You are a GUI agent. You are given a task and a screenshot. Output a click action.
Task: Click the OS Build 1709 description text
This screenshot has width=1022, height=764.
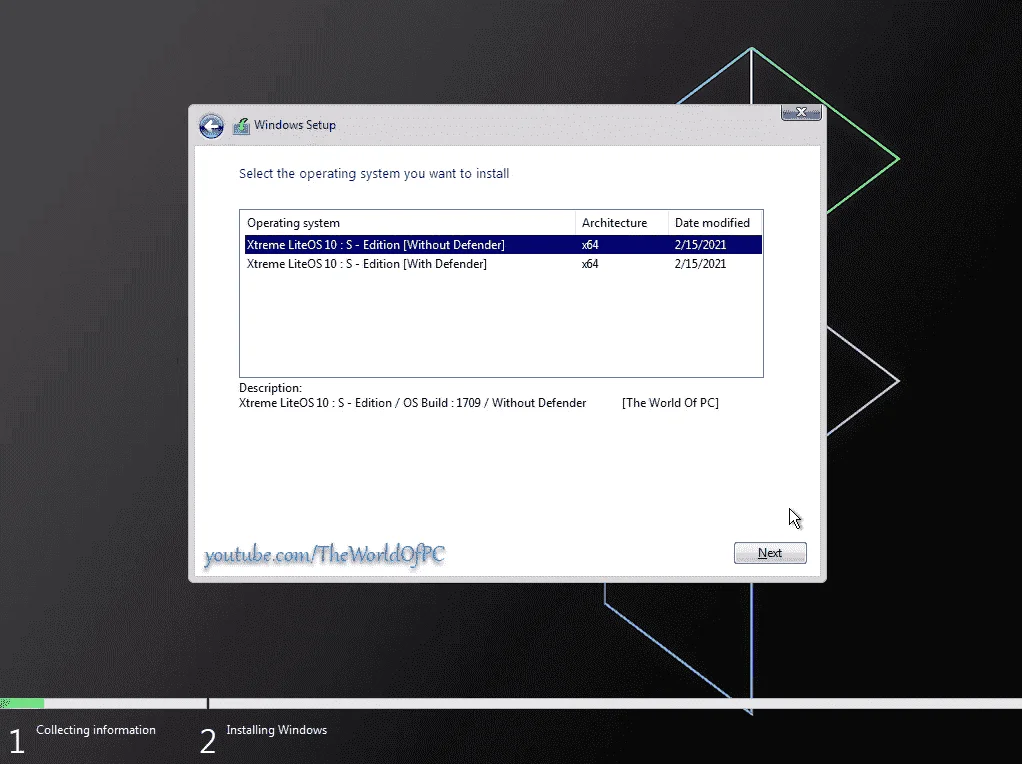point(413,403)
